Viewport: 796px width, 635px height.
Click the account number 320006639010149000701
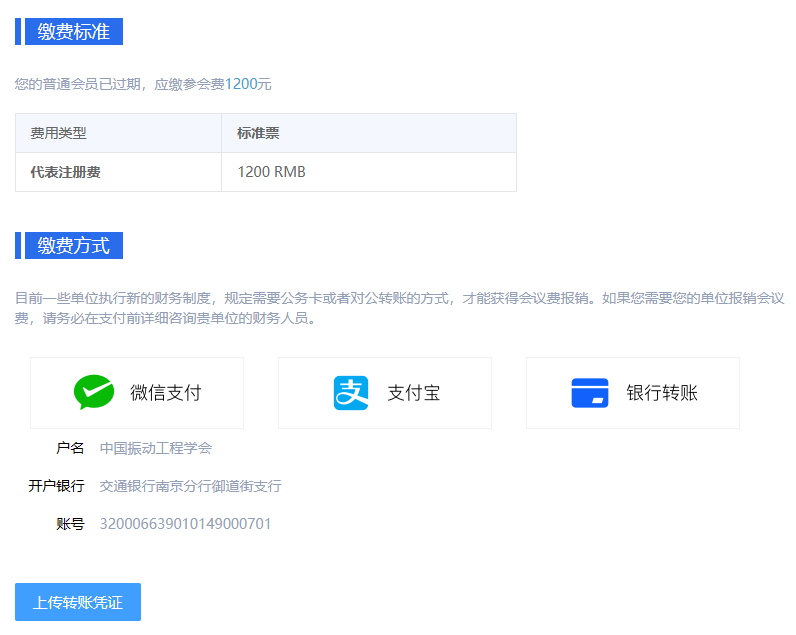point(185,524)
